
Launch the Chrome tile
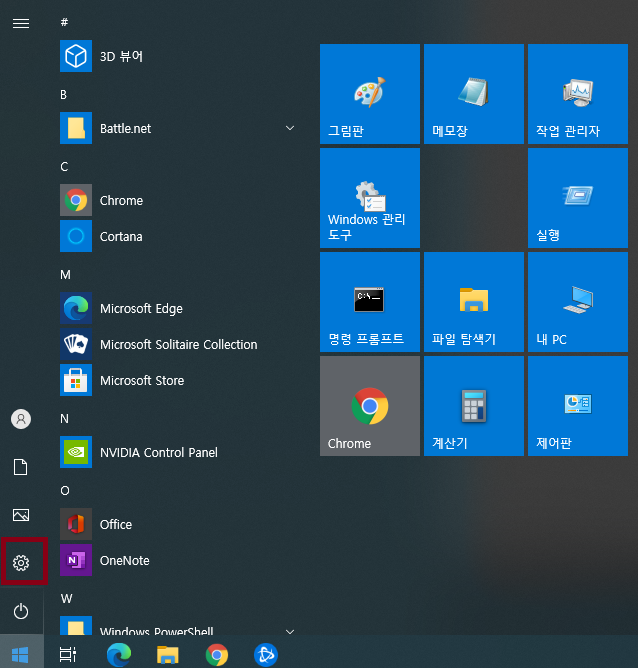tap(370, 406)
